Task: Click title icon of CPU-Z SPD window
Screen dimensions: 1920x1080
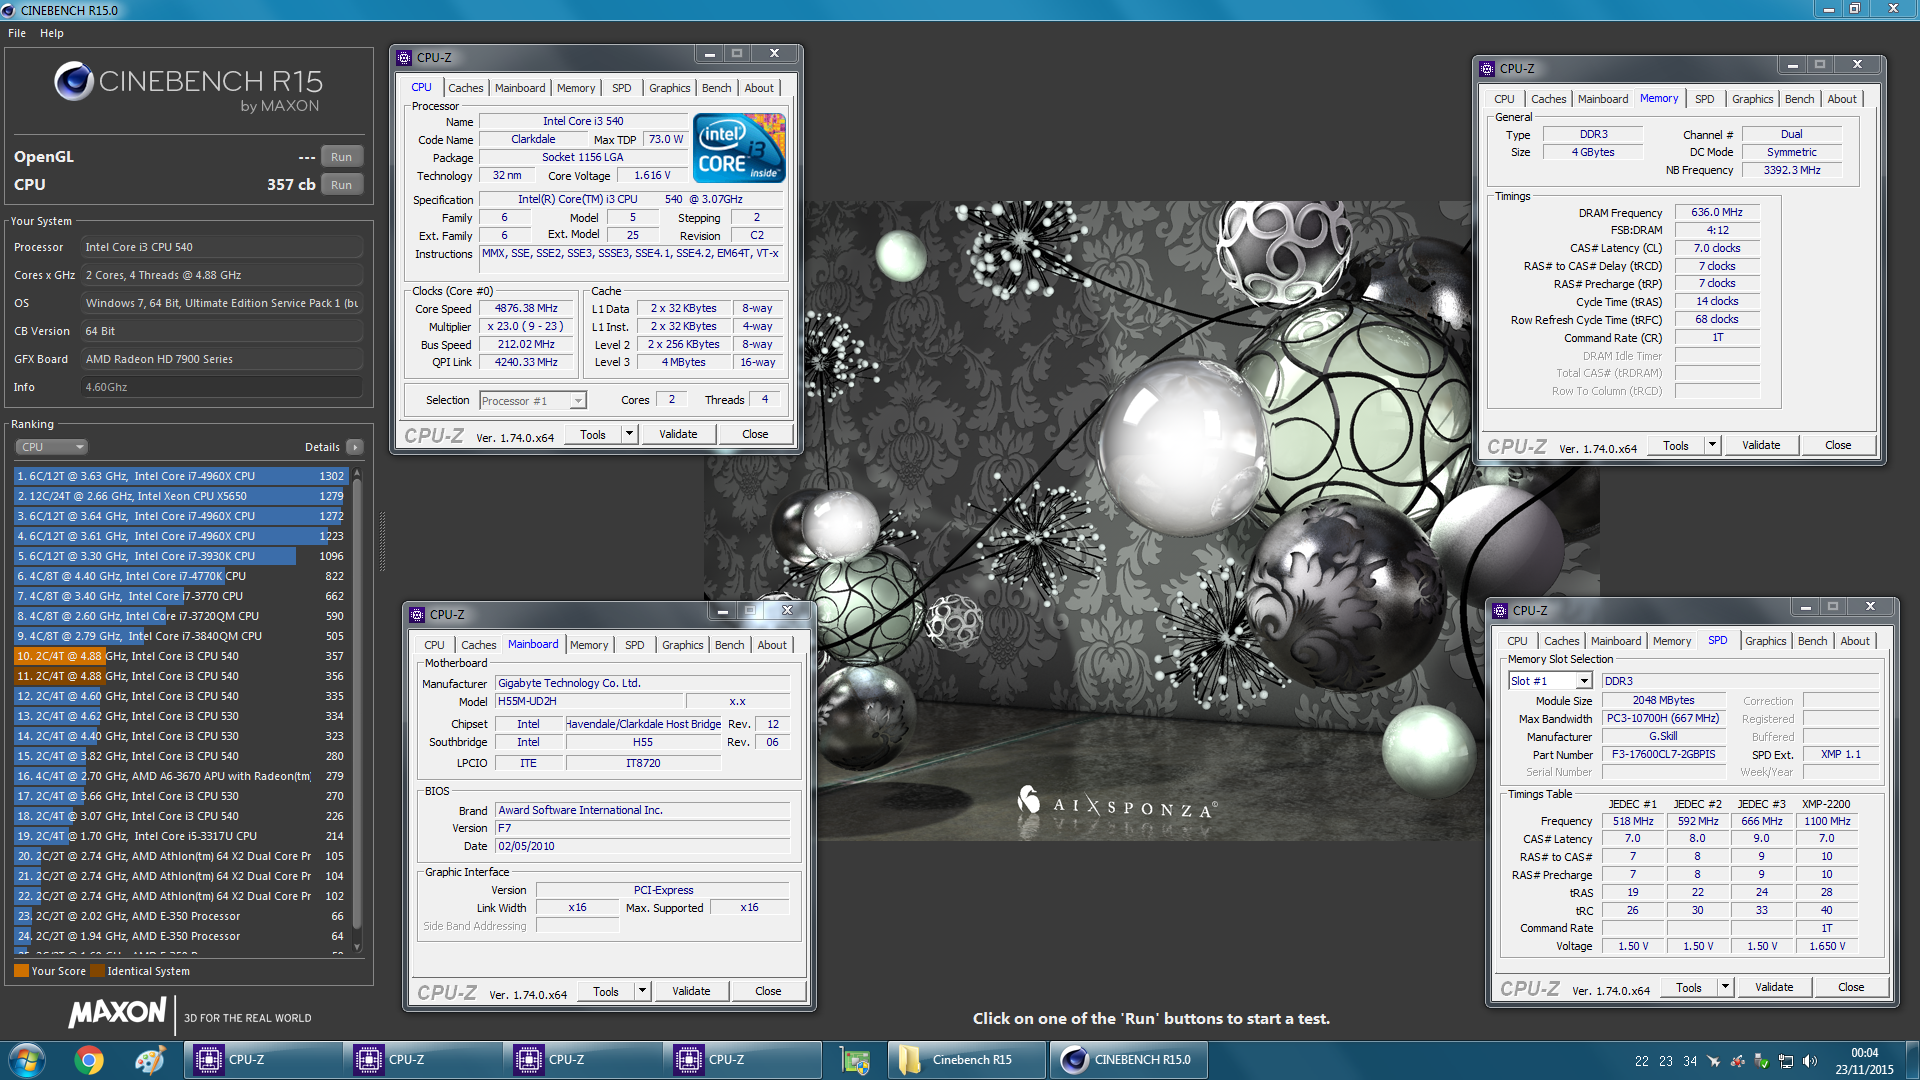Action: (1500, 611)
